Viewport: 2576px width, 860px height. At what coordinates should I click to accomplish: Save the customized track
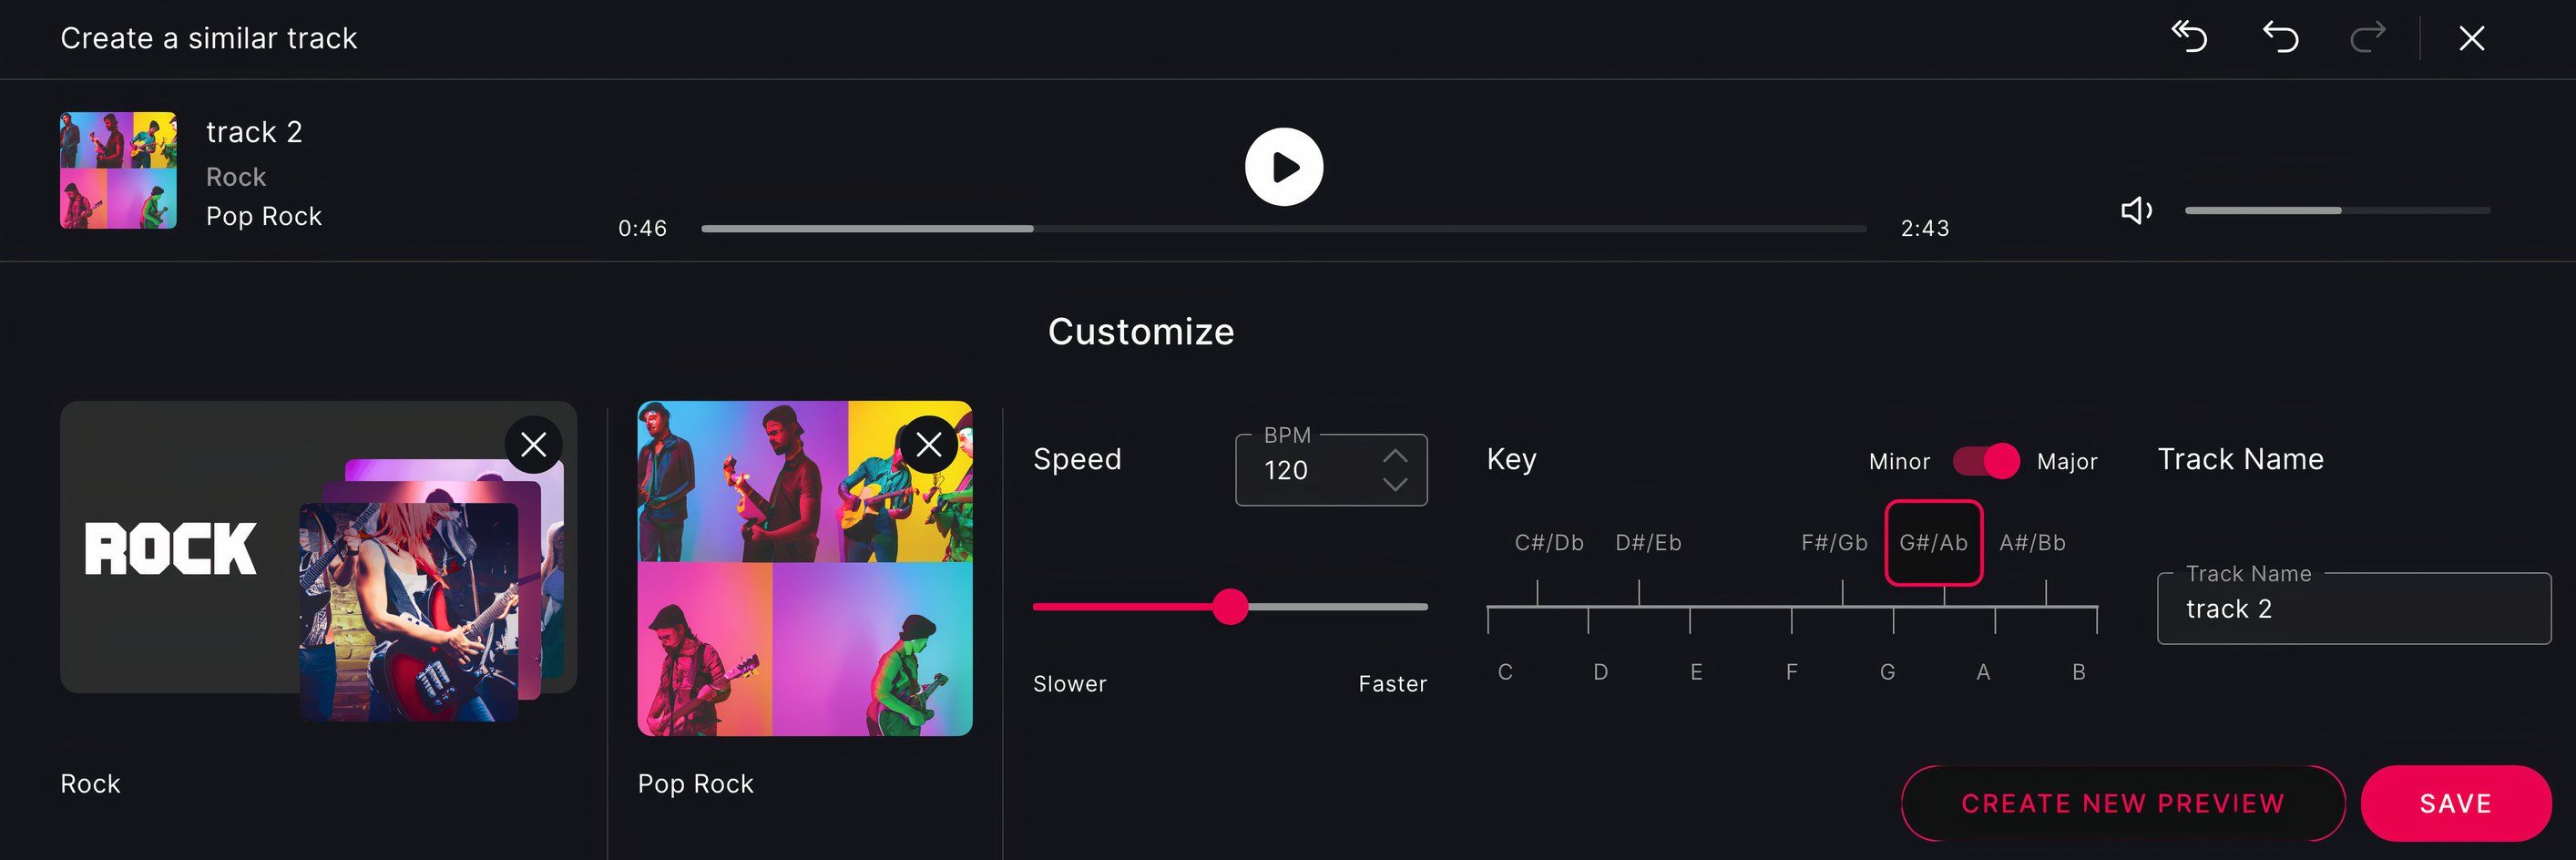pos(2455,803)
